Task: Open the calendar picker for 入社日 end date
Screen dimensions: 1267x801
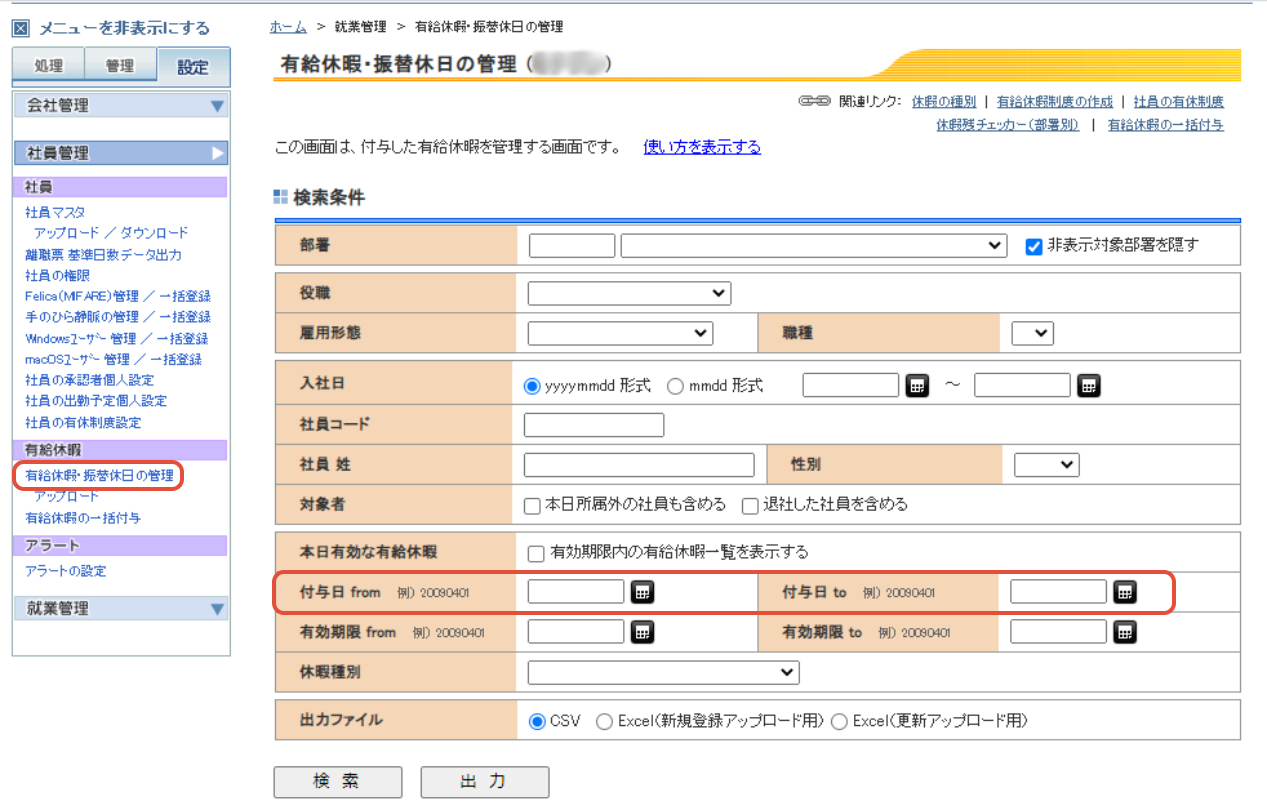Action: pos(1088,385)
